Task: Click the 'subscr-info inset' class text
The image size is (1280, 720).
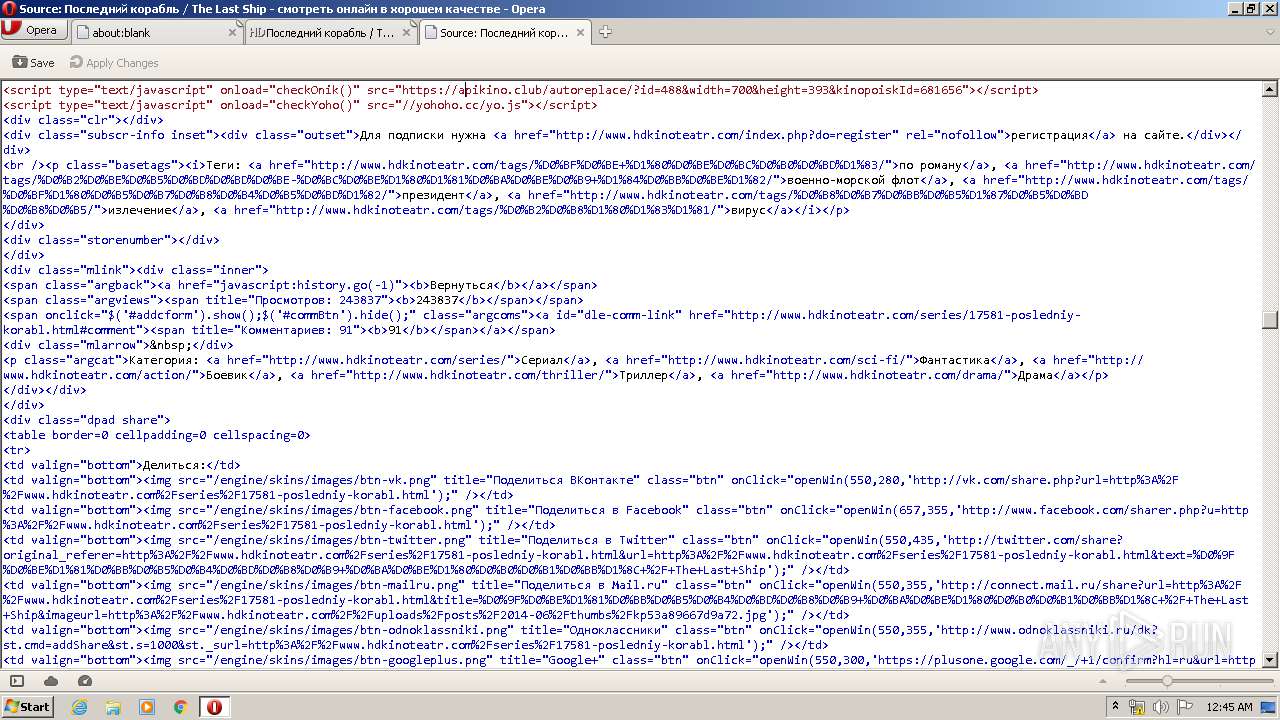Action: click(x=146, y=135)
